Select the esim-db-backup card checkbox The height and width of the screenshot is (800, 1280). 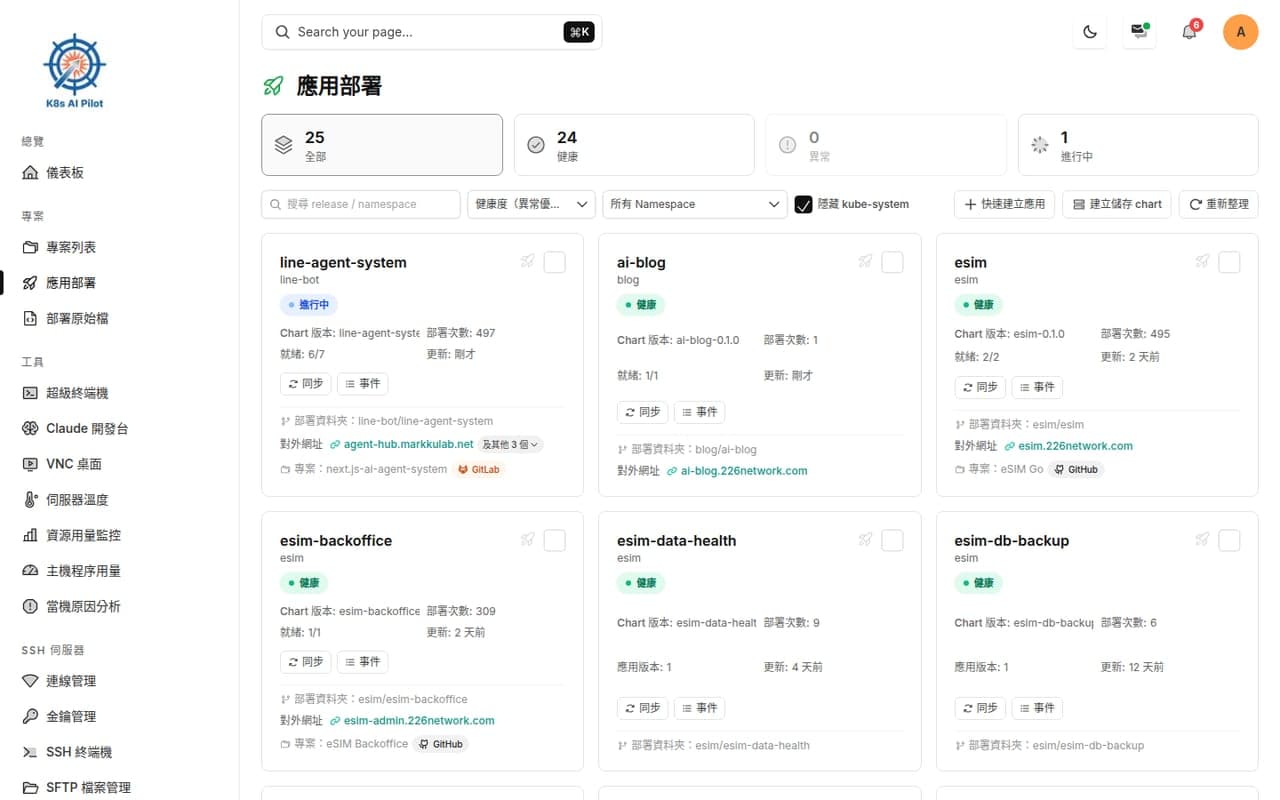click(x=1229, y=540)
